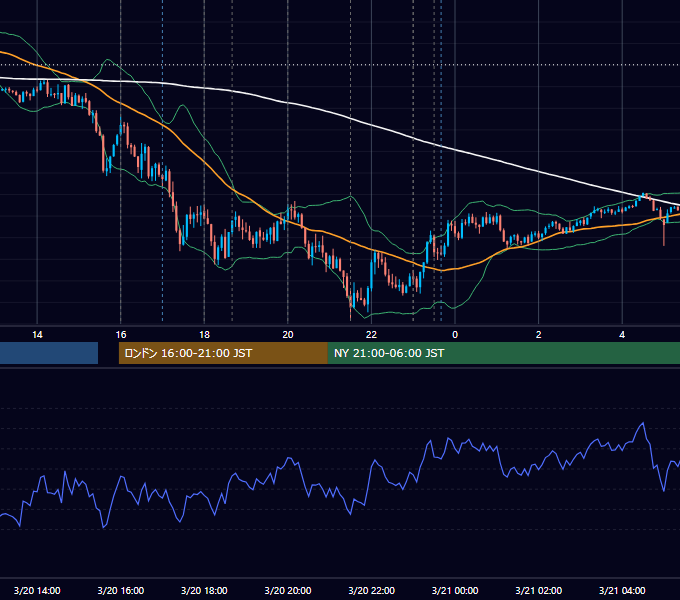Click the 3/21 00:00 date label
The height and width of the screenshot is (600, 680).
pyautogui.click(x=455, y=590)
